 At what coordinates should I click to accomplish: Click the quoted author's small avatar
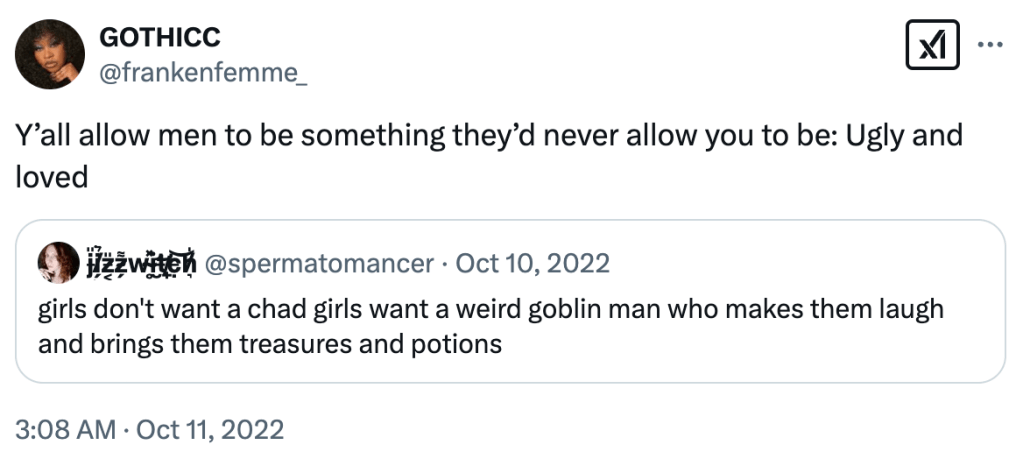click(58, 263)
